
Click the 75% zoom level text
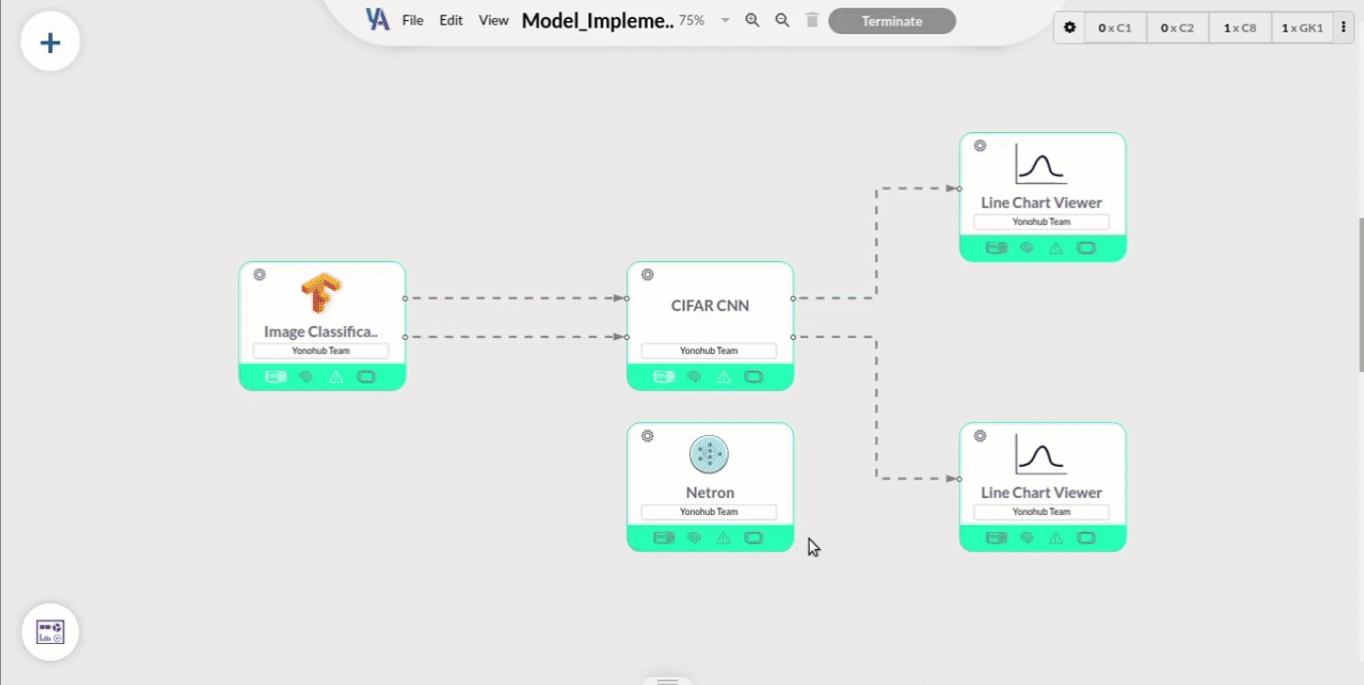click(x=691, y=20)
